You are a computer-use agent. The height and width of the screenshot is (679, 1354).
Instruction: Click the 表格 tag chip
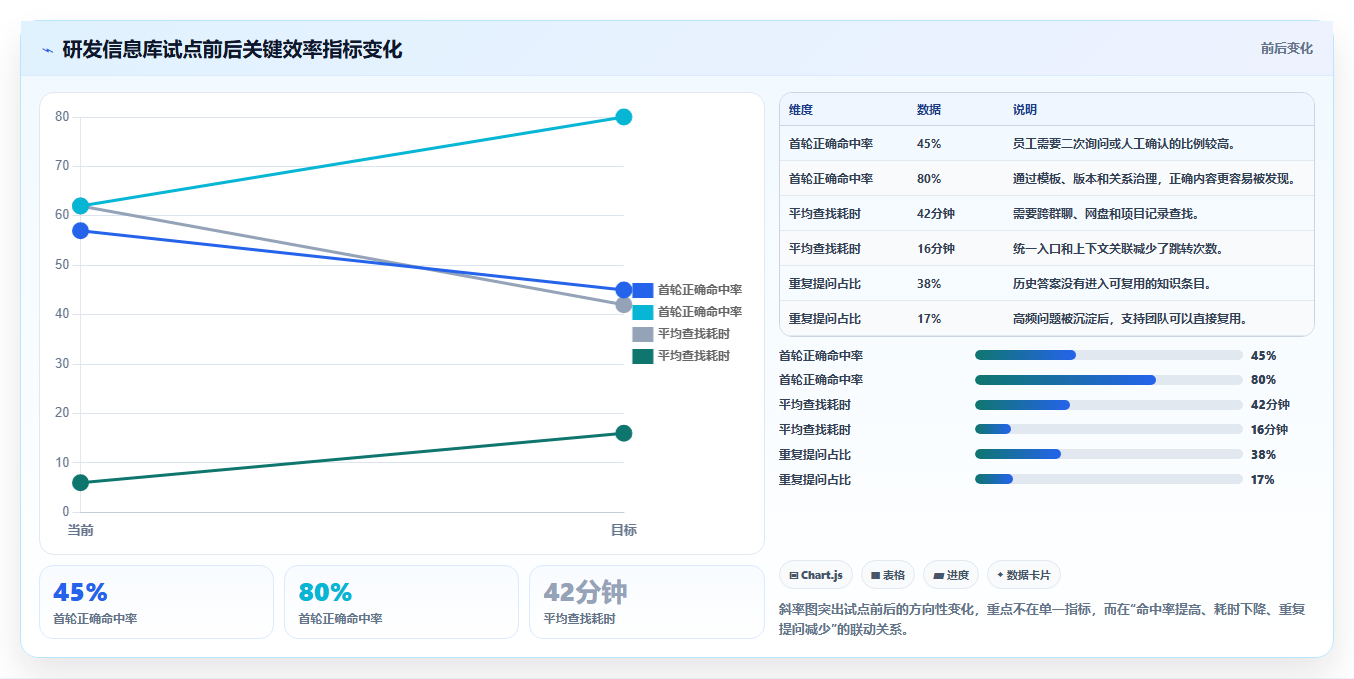click(888, 575)
